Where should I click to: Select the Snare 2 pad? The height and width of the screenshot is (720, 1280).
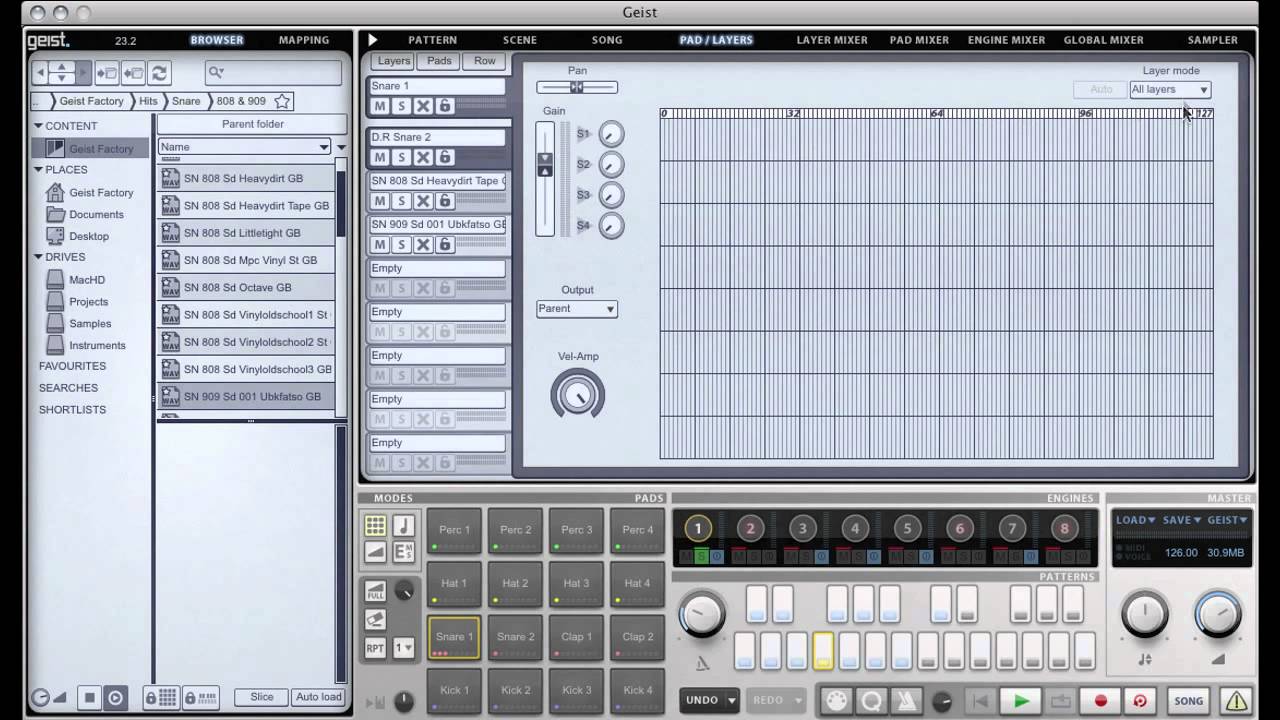[516, 637]
